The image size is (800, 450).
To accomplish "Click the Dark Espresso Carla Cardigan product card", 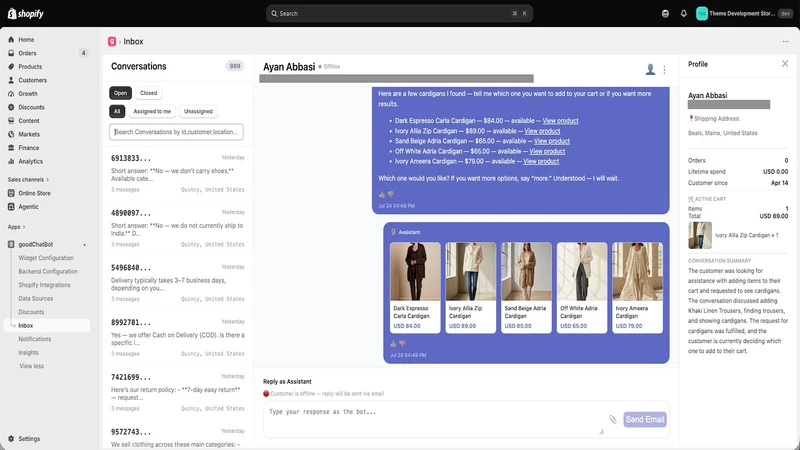I will point(415,288).
